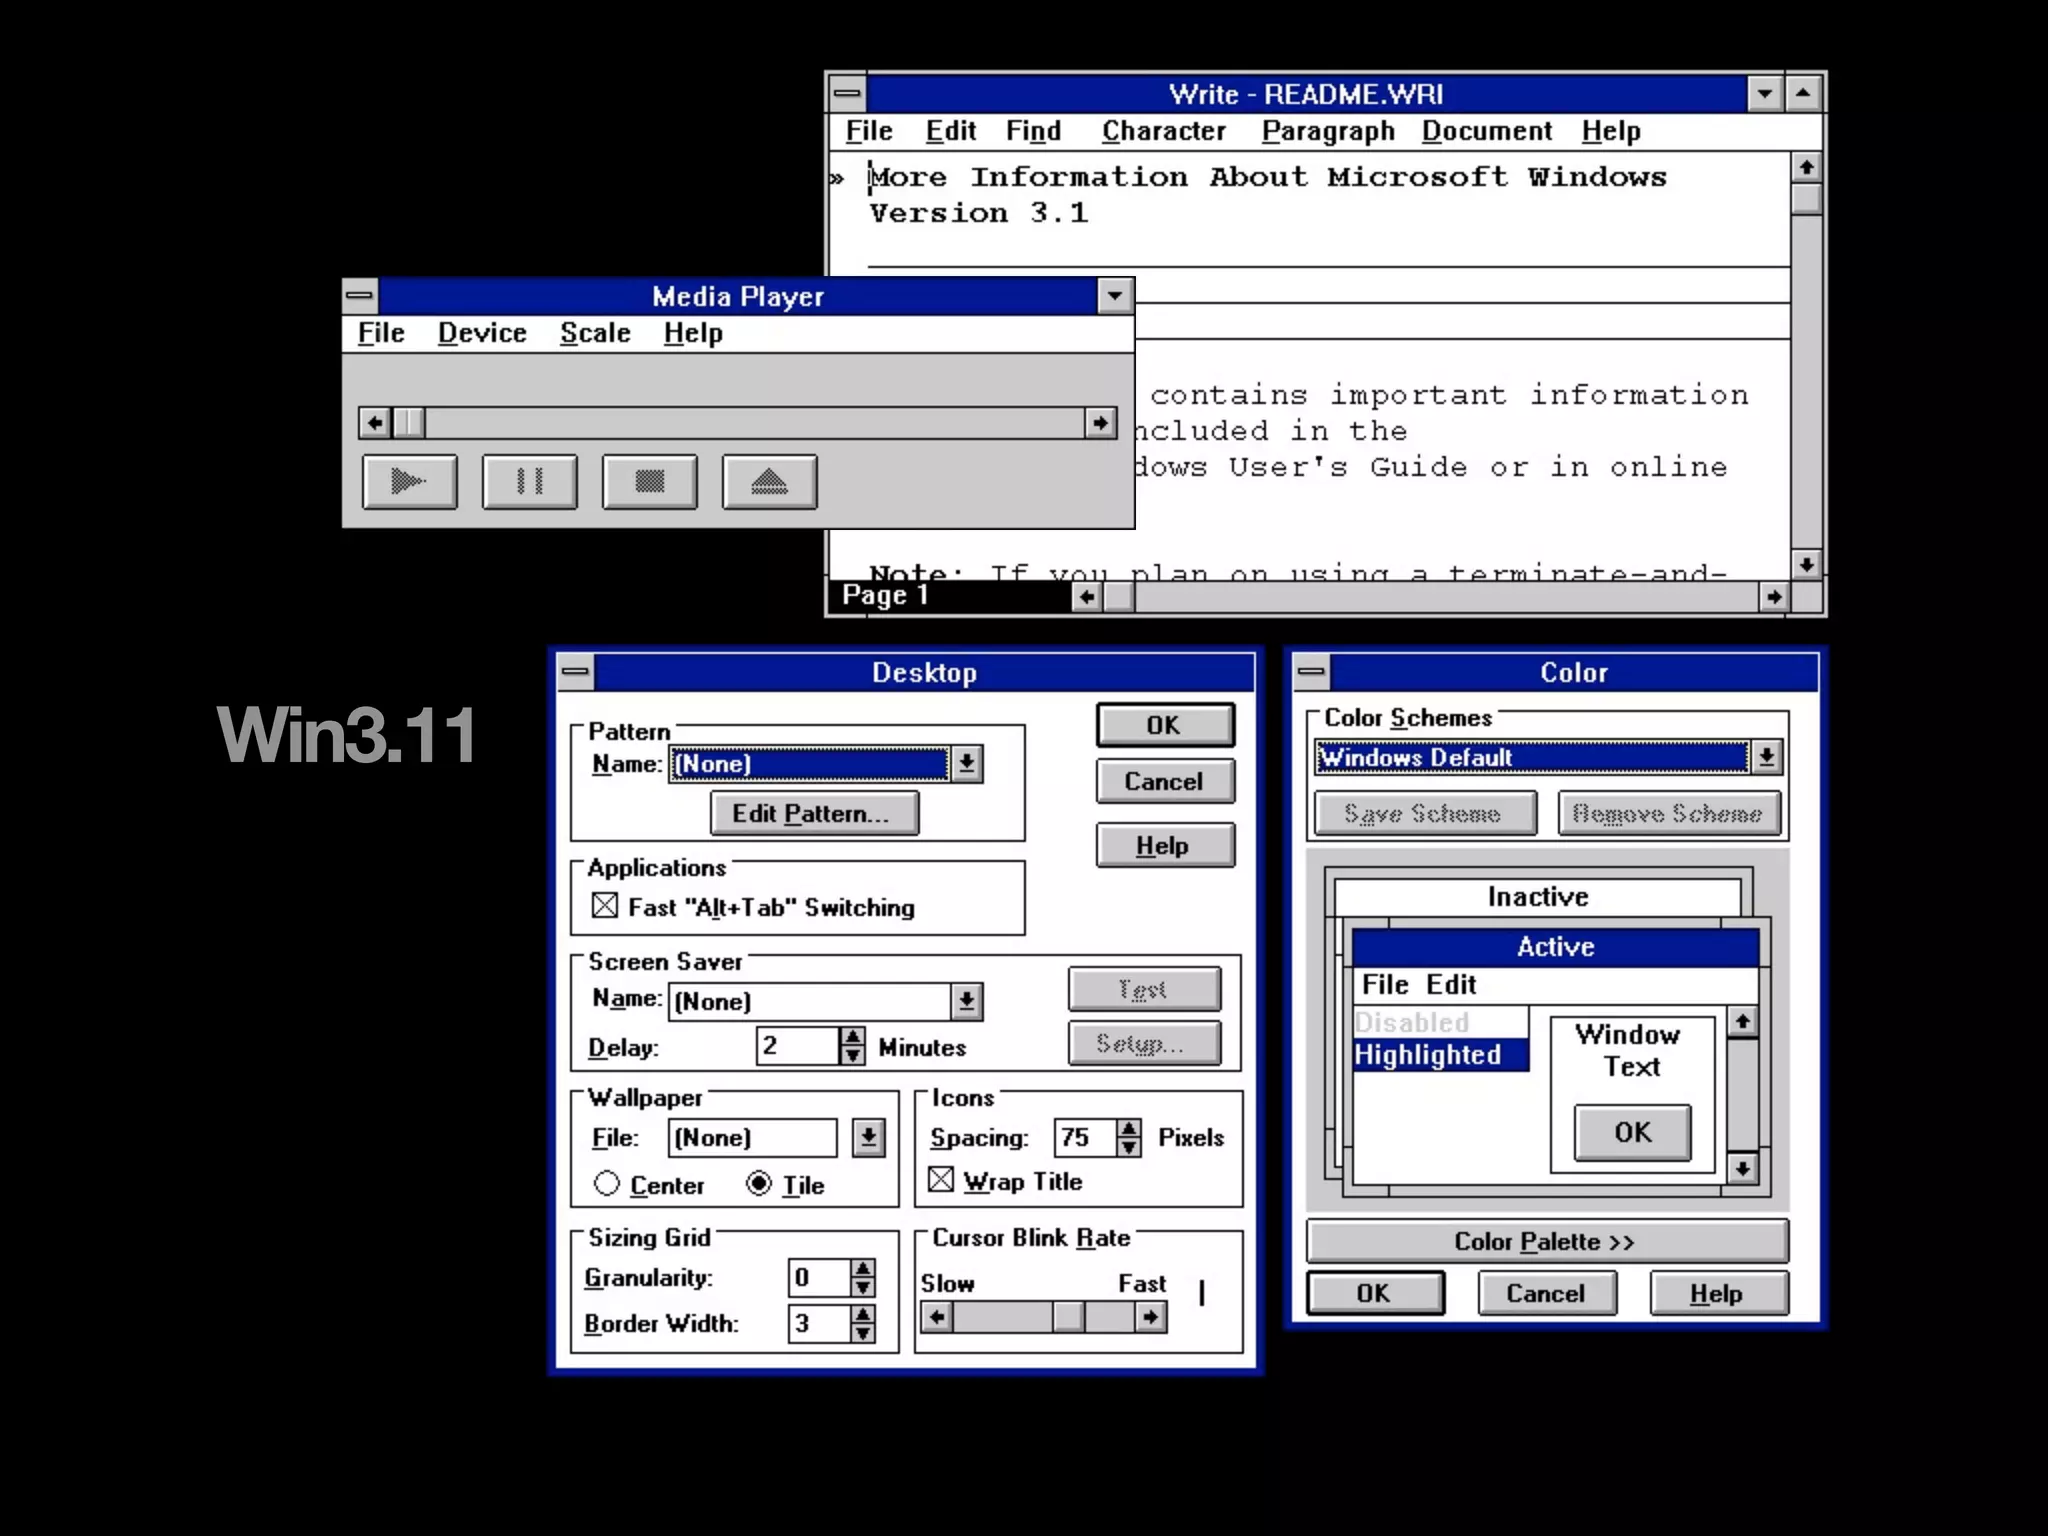This screenshot has width=2048, height=1536.
Task: Open the Scale menu in Media Player
Action: (595, 333)
